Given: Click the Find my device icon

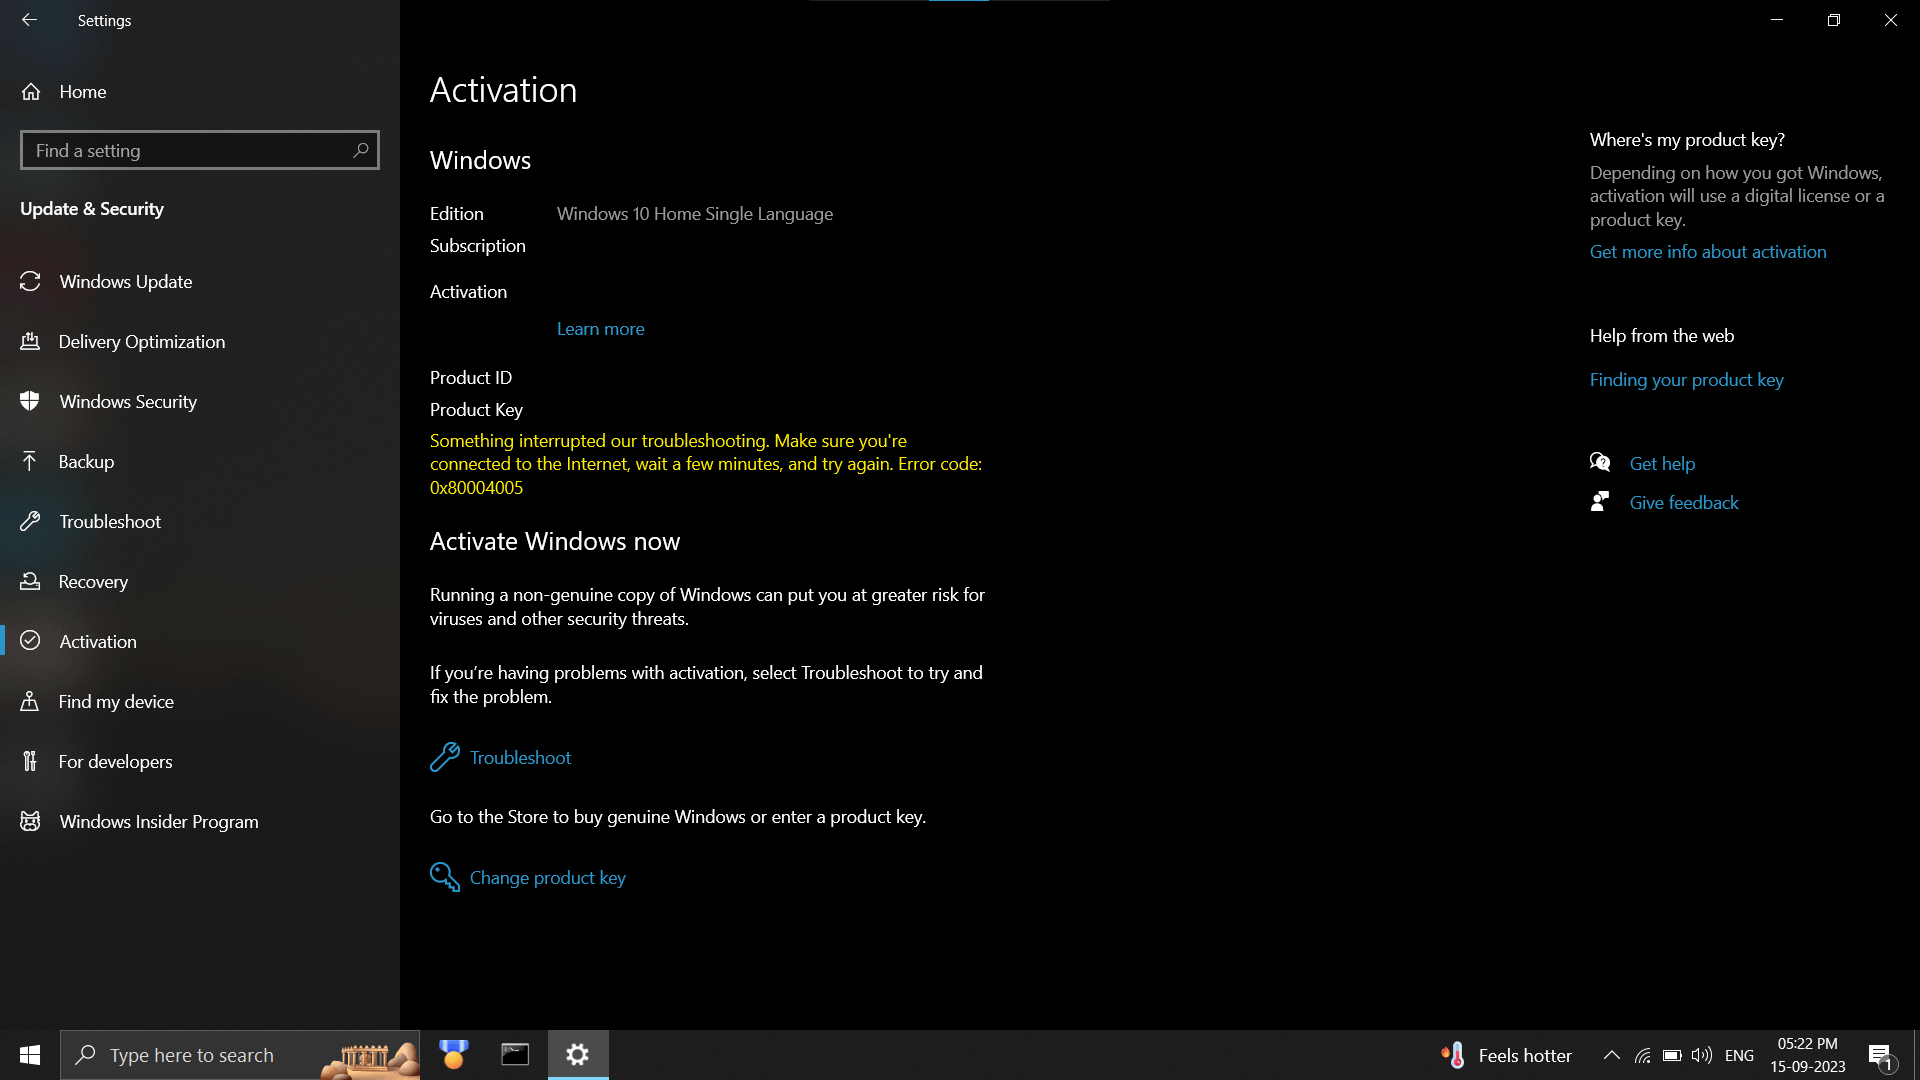Looking at the screenshot, I should tap(30, 701).
